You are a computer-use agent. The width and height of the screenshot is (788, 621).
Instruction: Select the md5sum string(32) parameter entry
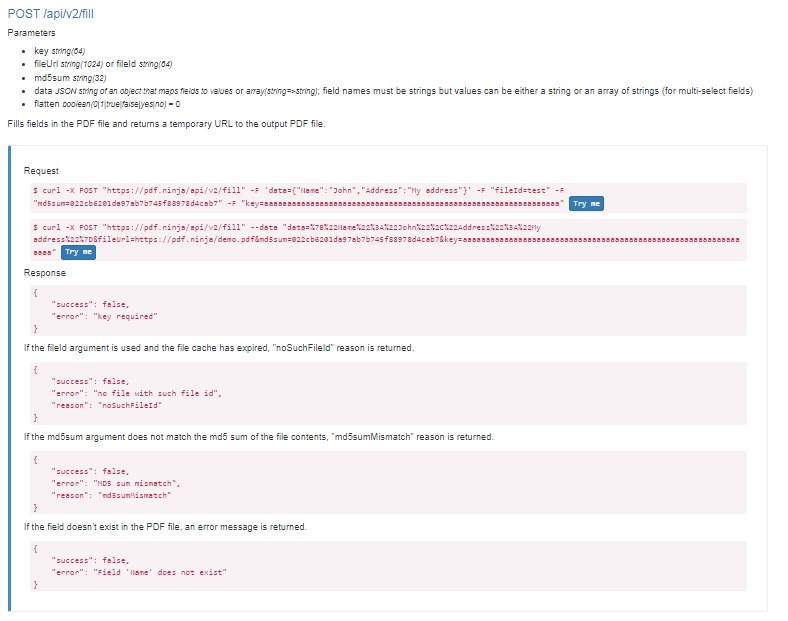[x=70, y=78]
